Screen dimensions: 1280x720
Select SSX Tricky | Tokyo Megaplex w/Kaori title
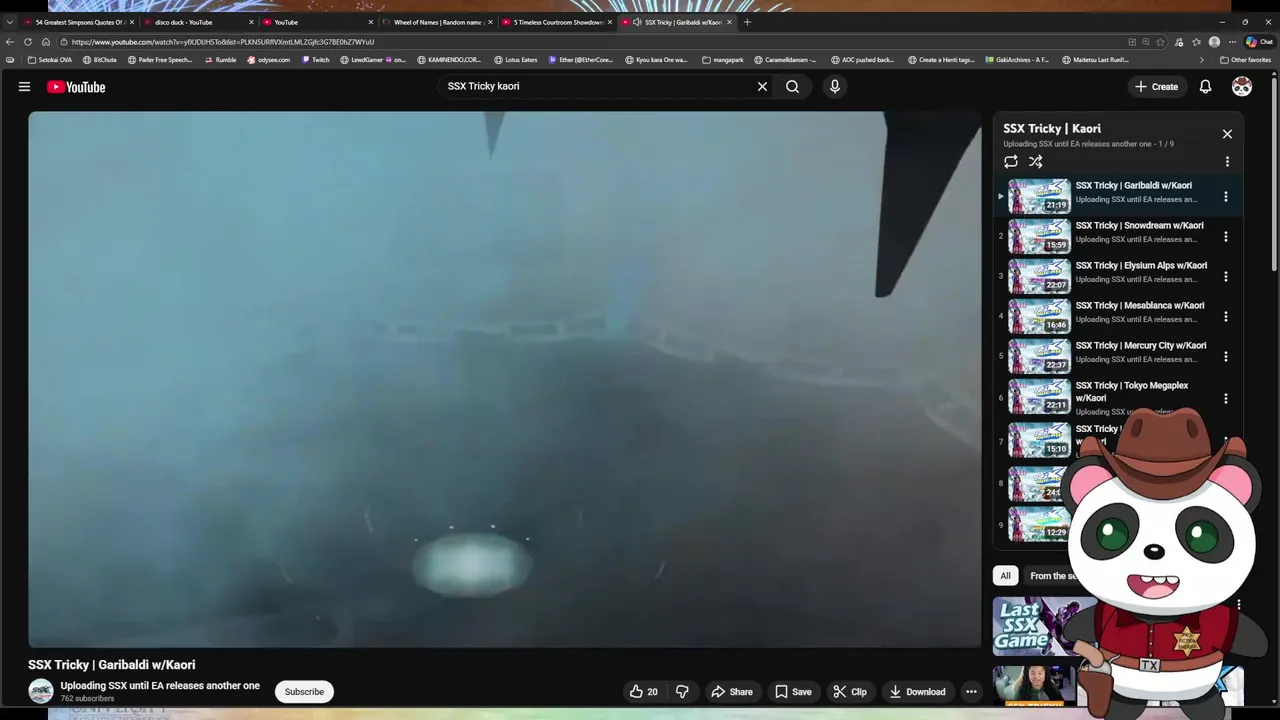click(1132, 392)
